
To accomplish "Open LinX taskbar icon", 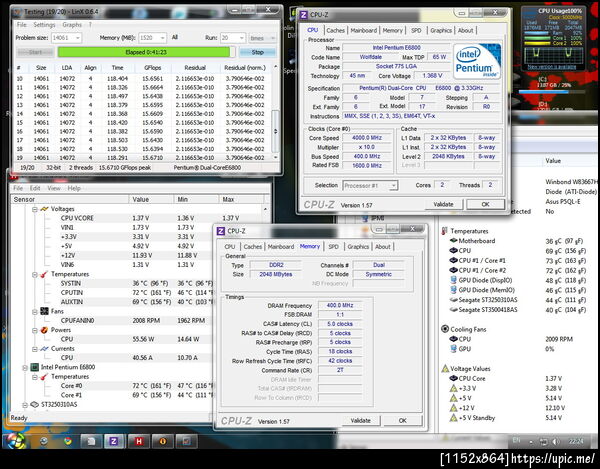I will (x=186, y=441).
